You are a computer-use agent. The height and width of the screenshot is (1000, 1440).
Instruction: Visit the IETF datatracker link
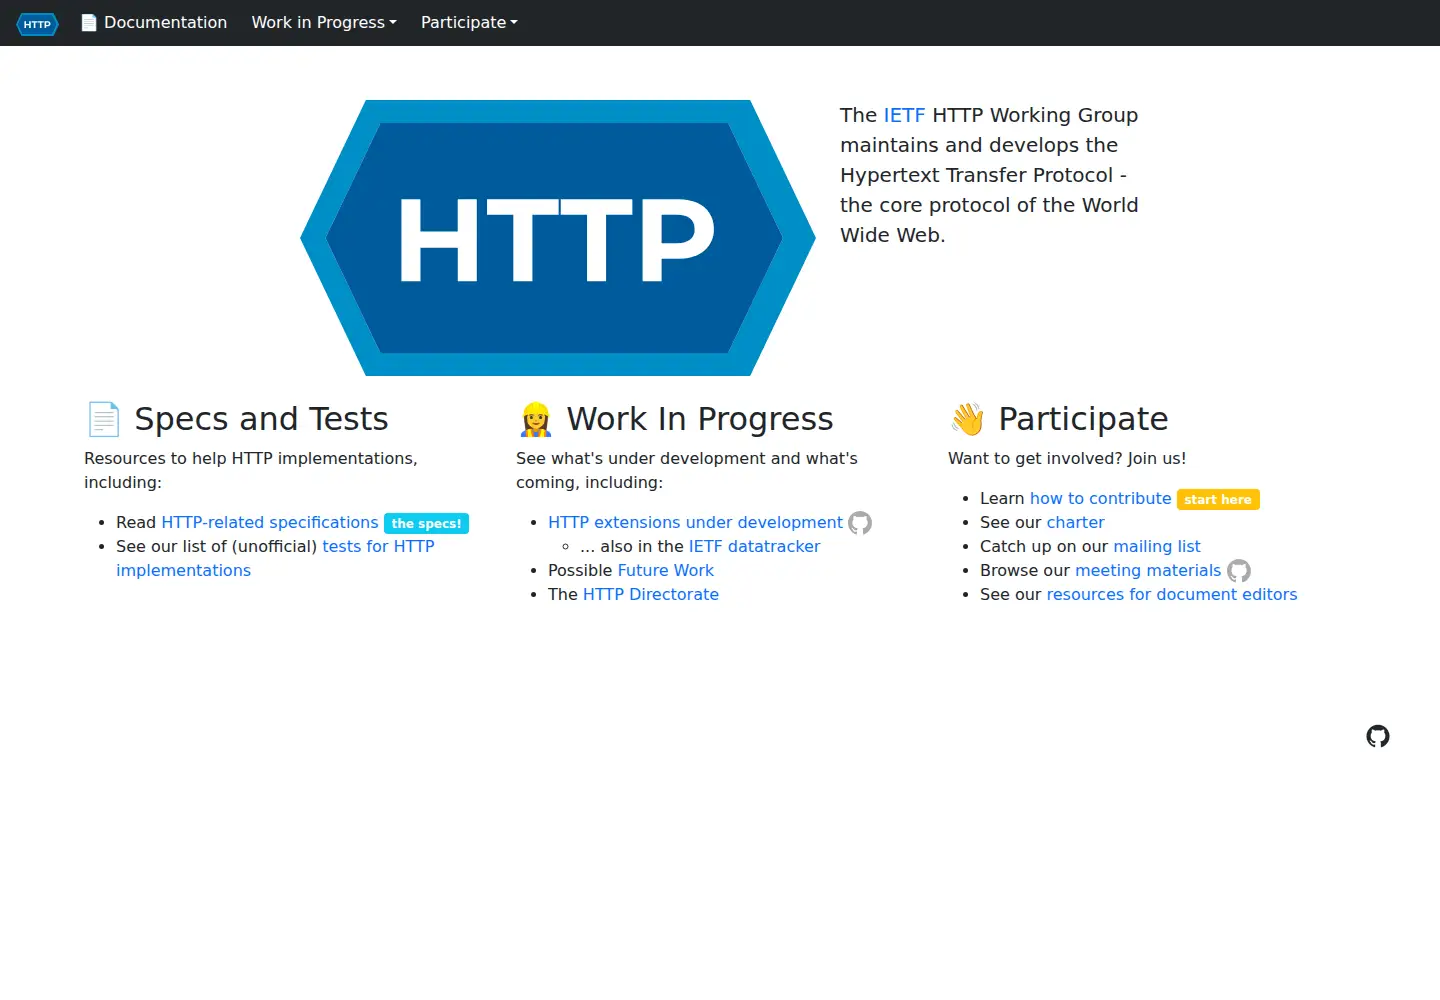754,546
